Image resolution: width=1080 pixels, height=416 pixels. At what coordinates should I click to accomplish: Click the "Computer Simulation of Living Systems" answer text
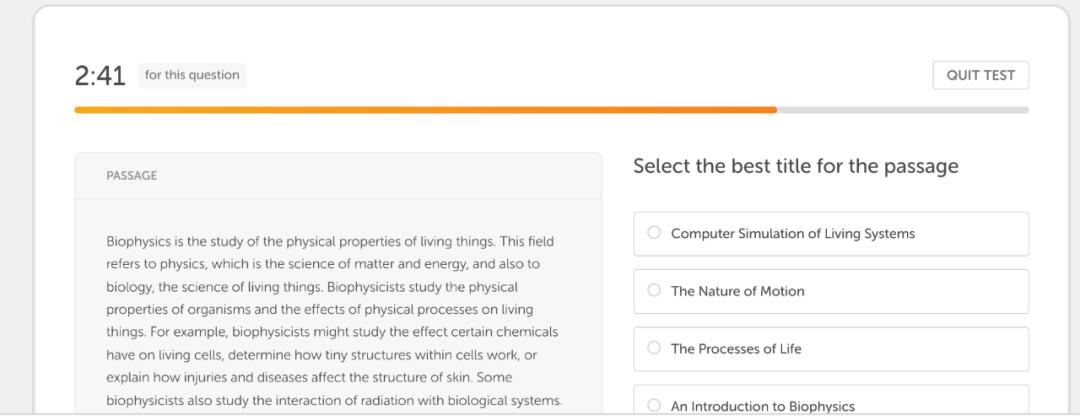792,234
